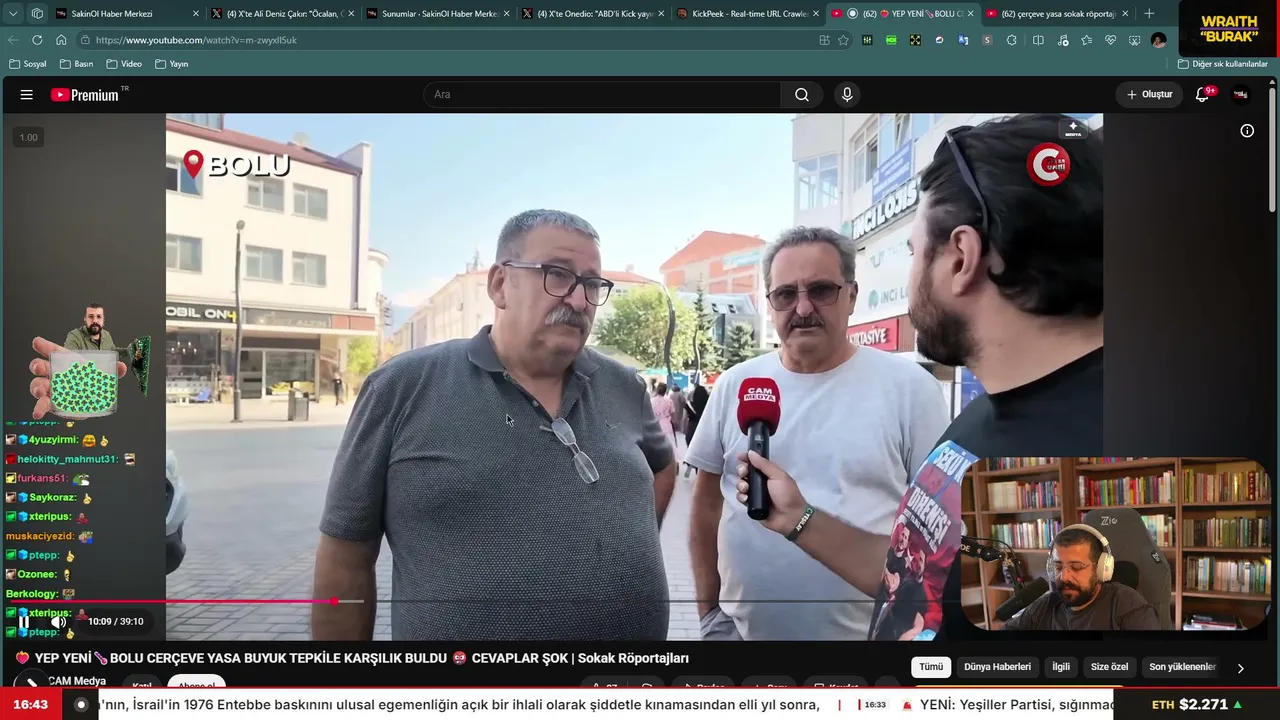This screenshot has width=1280, height=720.
Task: Select the İlgili filter chip
Action: click(1061, 667)
